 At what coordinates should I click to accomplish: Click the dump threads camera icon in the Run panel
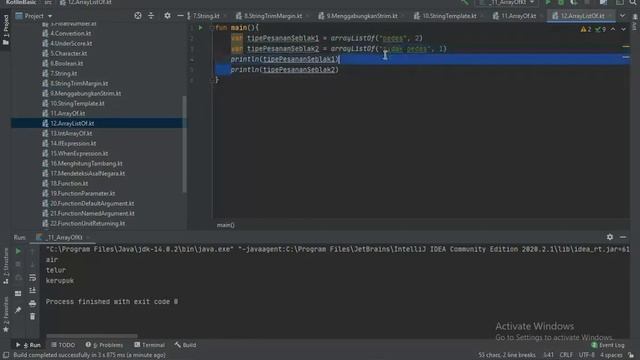[x=18, y=278]
